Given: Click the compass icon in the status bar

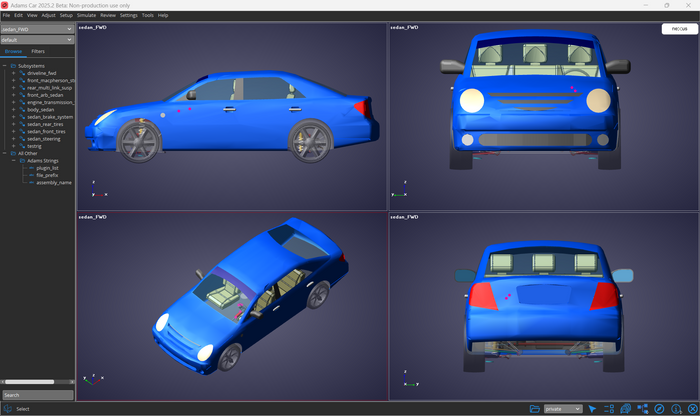Looking at the screenshot, I should [x=659, y=409].
